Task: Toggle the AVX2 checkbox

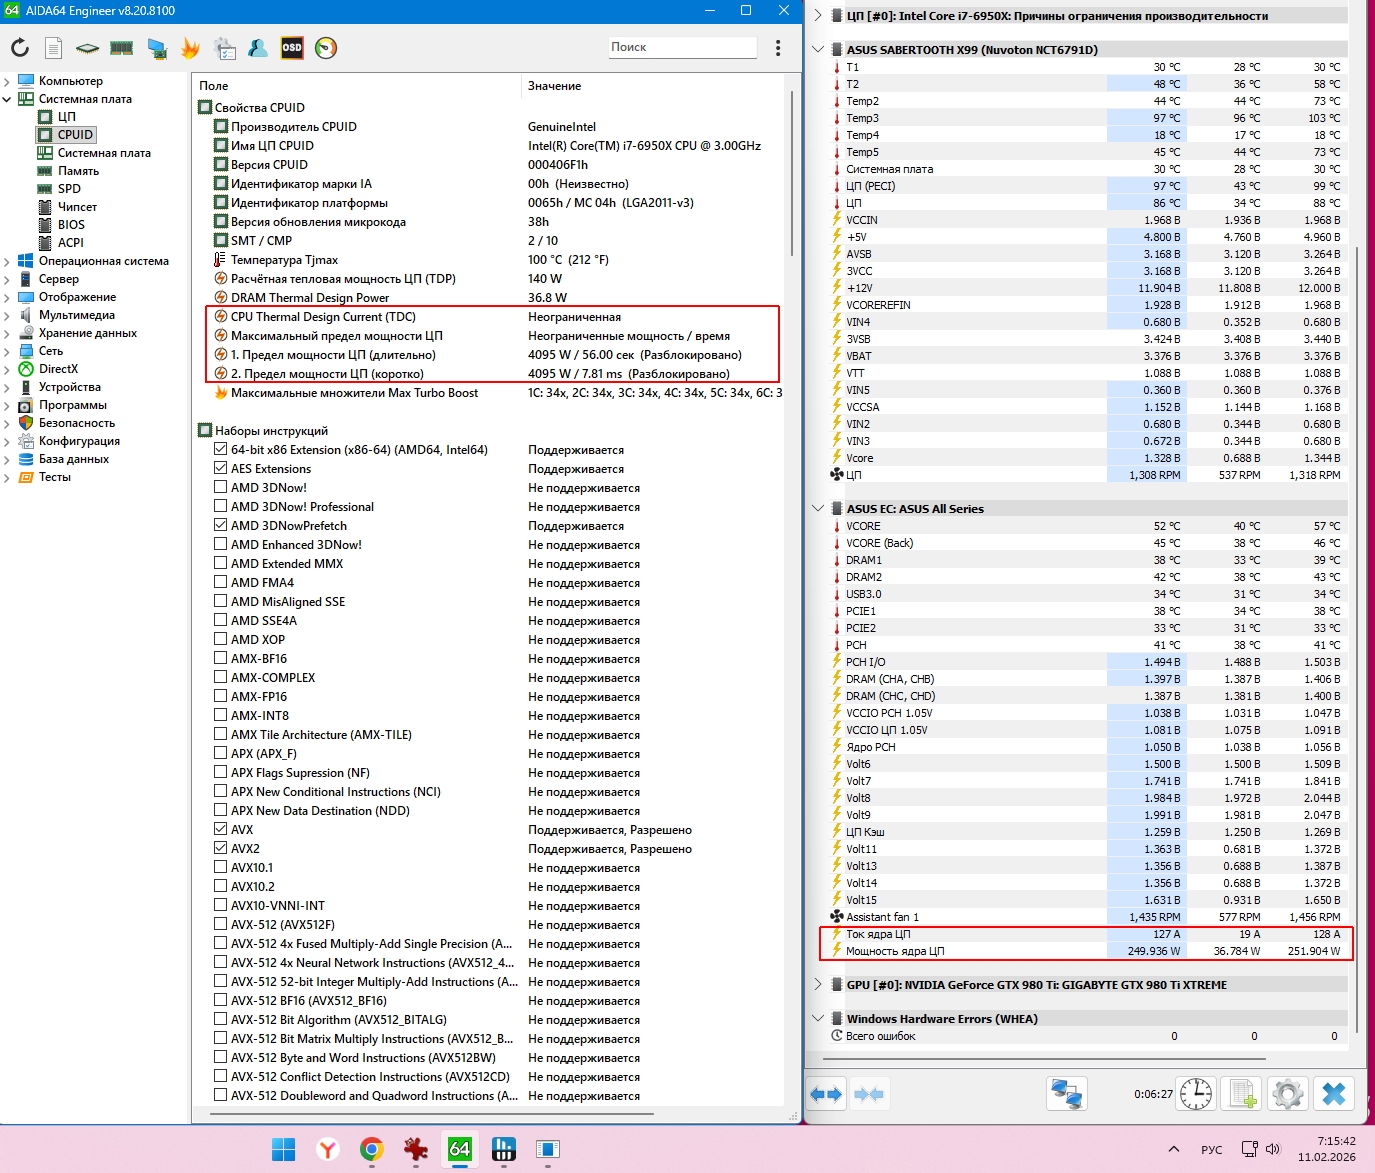Action: 220,849
